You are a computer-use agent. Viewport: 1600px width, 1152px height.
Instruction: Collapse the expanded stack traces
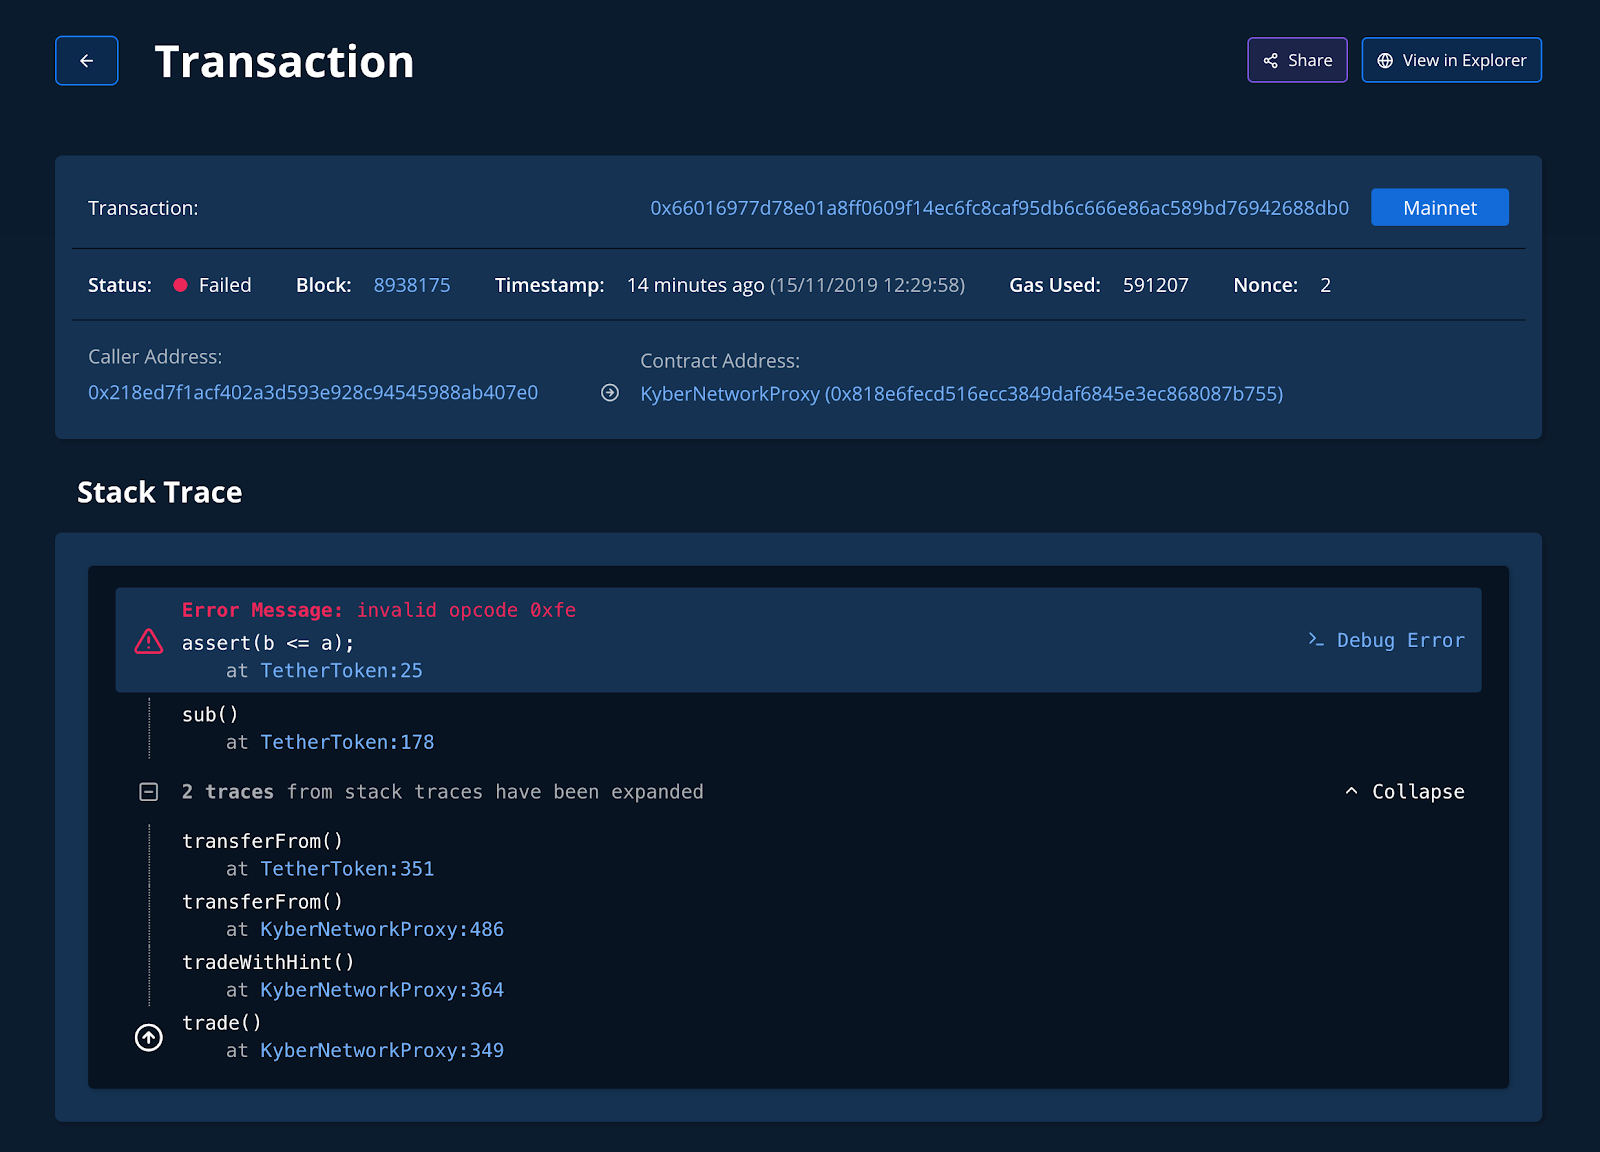(x=1404, y=792)
